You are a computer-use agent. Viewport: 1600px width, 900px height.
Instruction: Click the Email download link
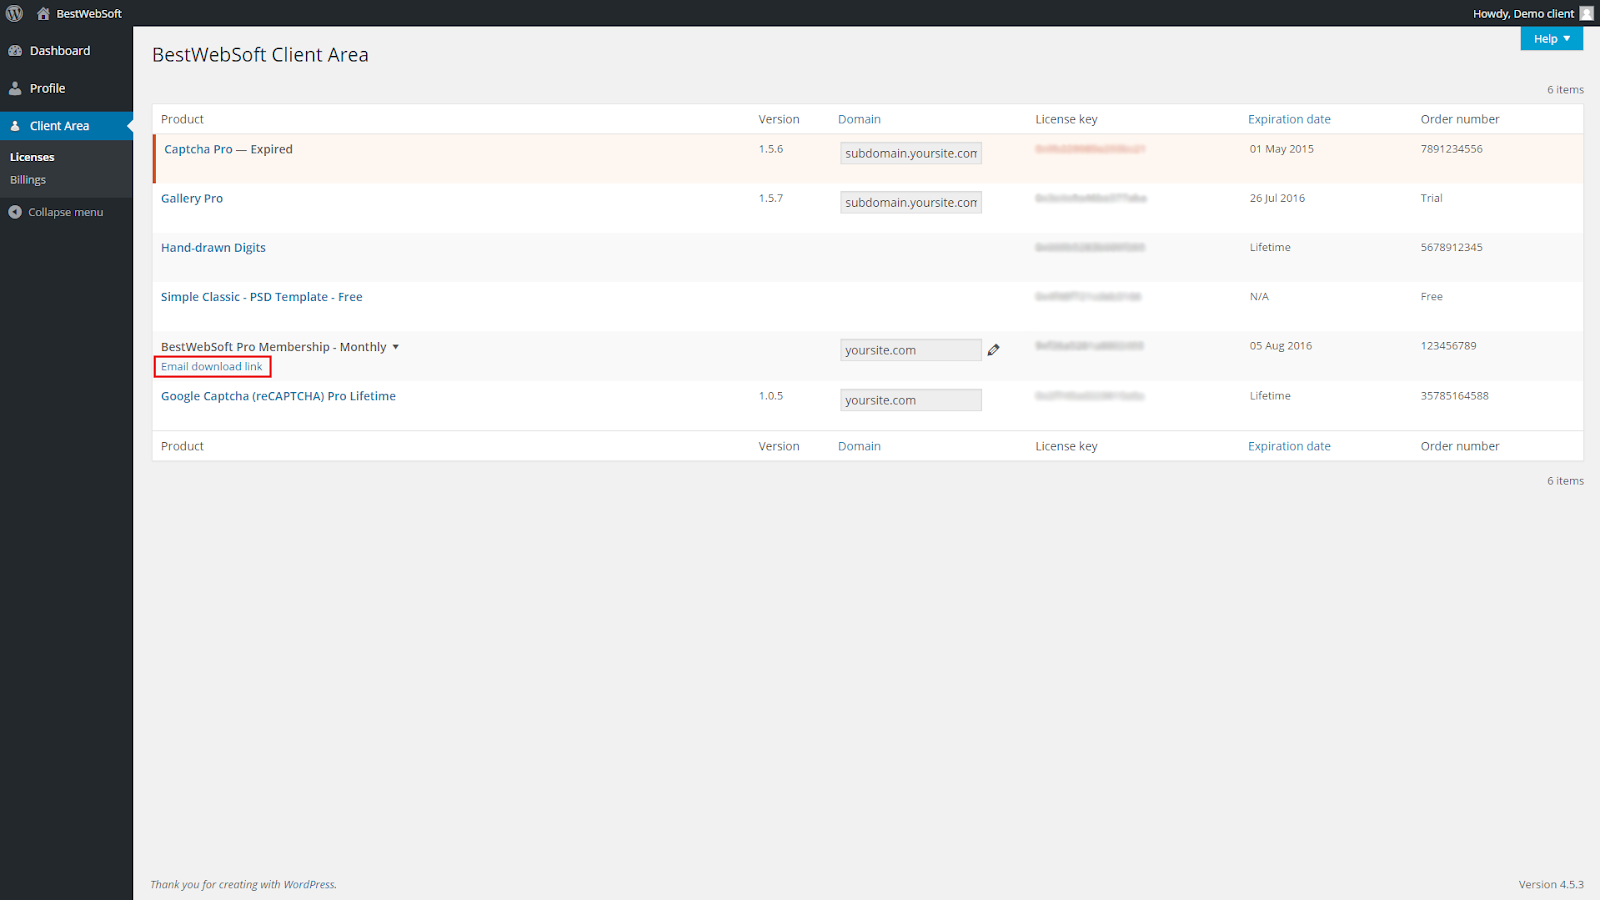coord(212,367)
